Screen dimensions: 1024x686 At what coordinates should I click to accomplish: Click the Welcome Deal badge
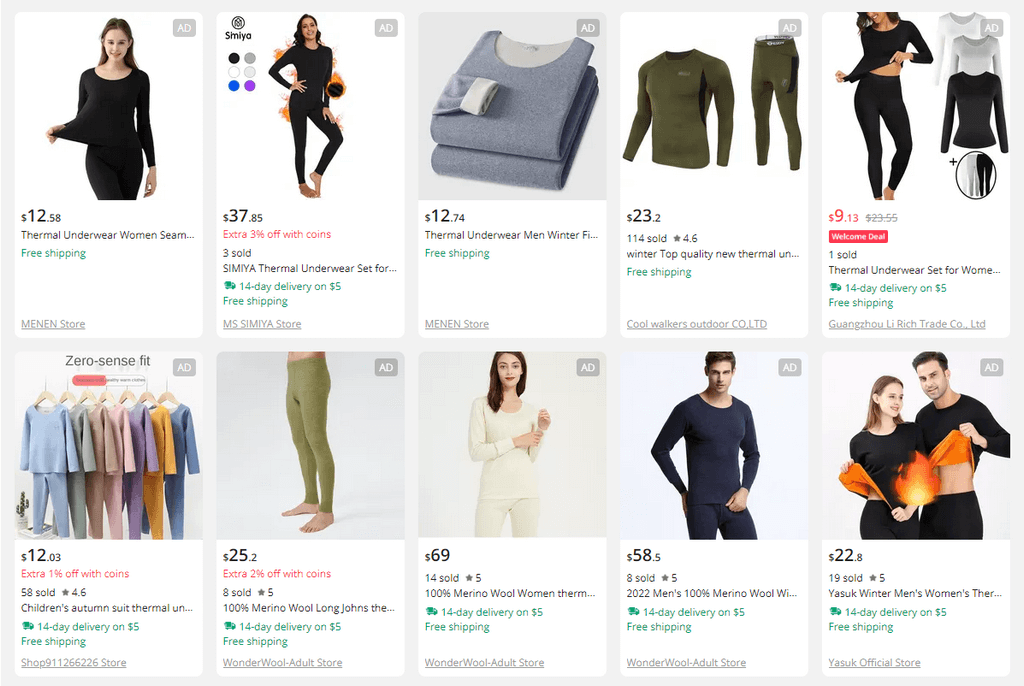tap(857, 237)
